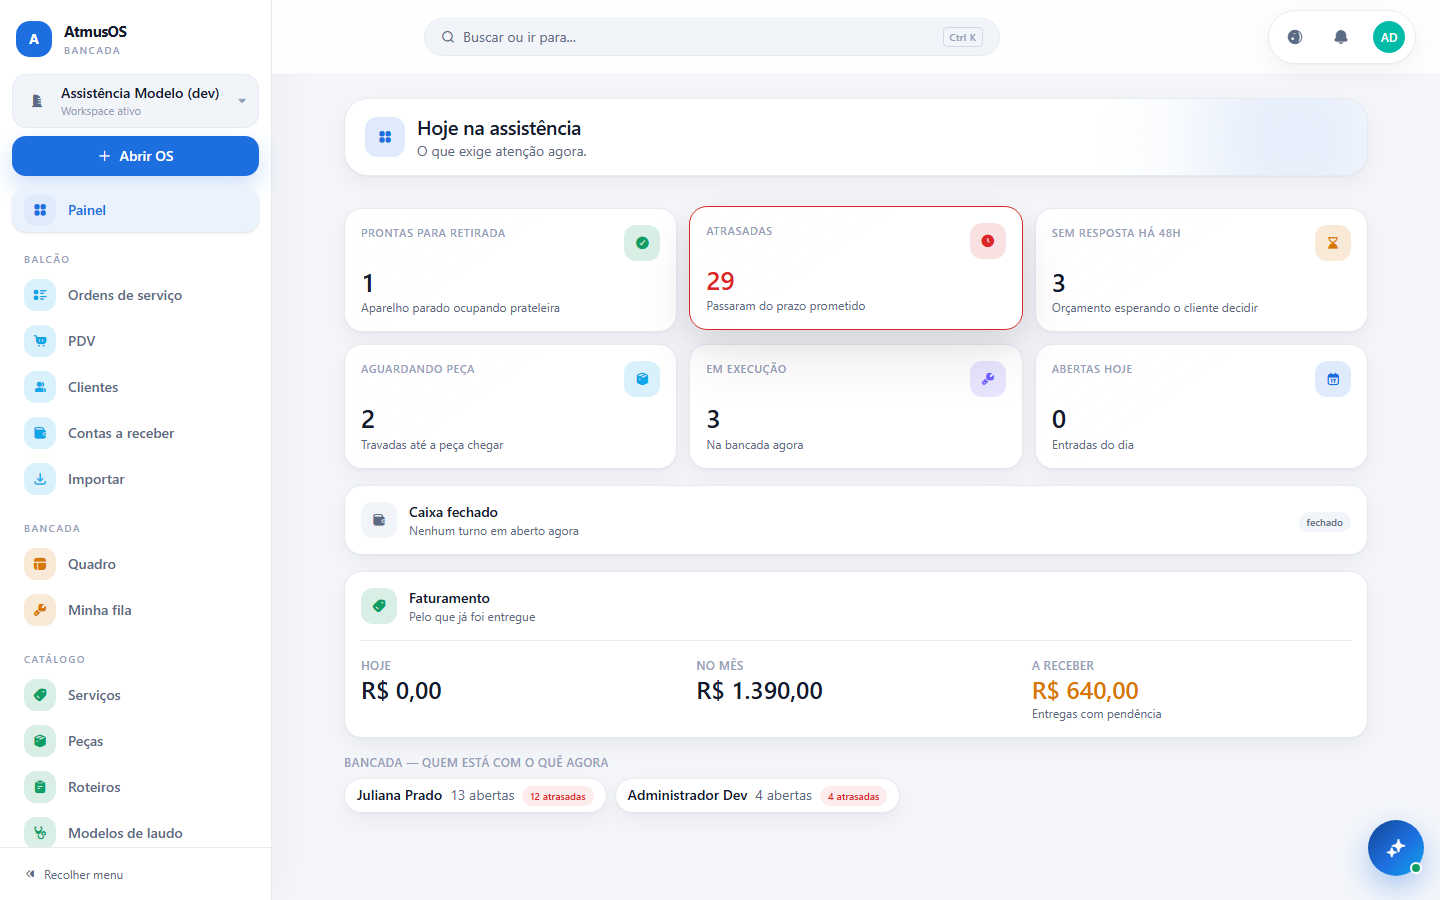
Task: Open Roteiros in the sidebar
Action: [x=135, y=787]
